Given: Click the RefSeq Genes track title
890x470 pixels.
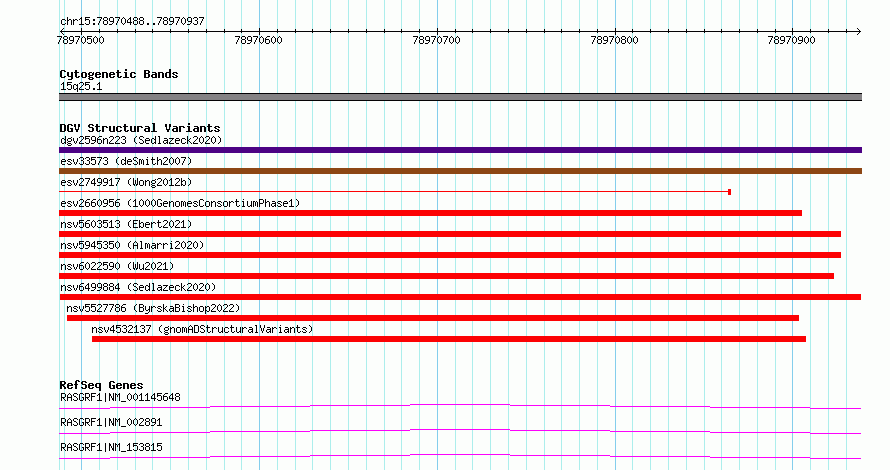Looking at the screenshot, I should coord(101,385).
